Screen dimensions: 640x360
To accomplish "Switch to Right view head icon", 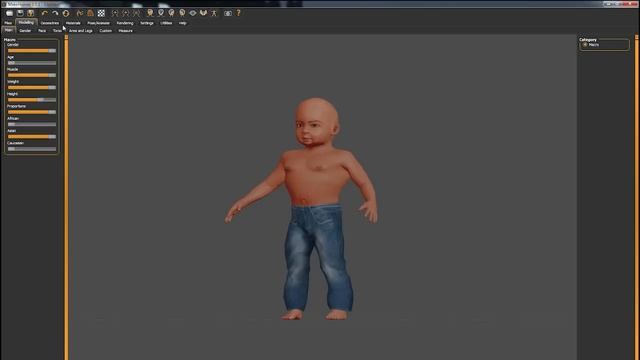I will click(182, 13).
